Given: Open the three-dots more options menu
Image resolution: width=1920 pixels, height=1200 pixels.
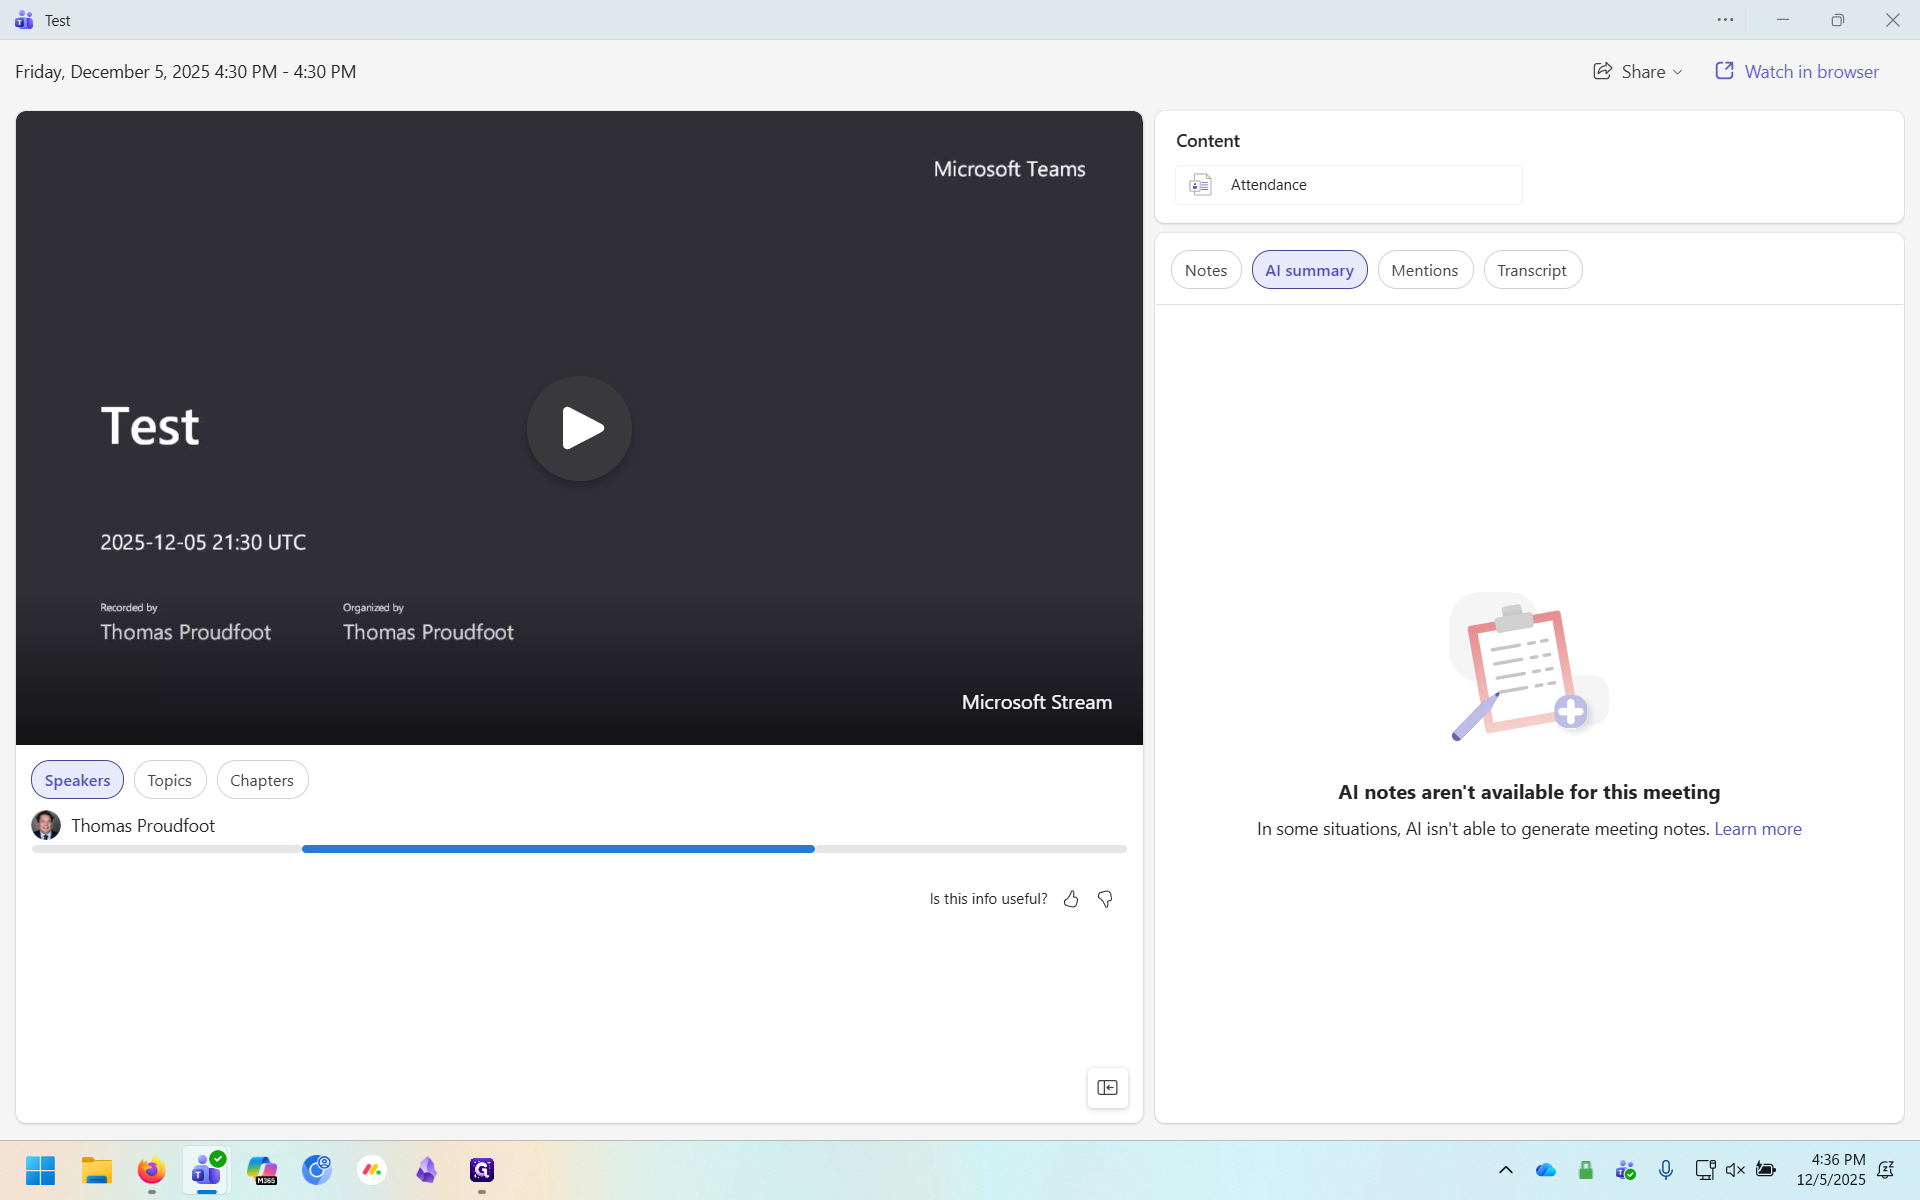Looking at the screenshot, I should coord(1725,20).
